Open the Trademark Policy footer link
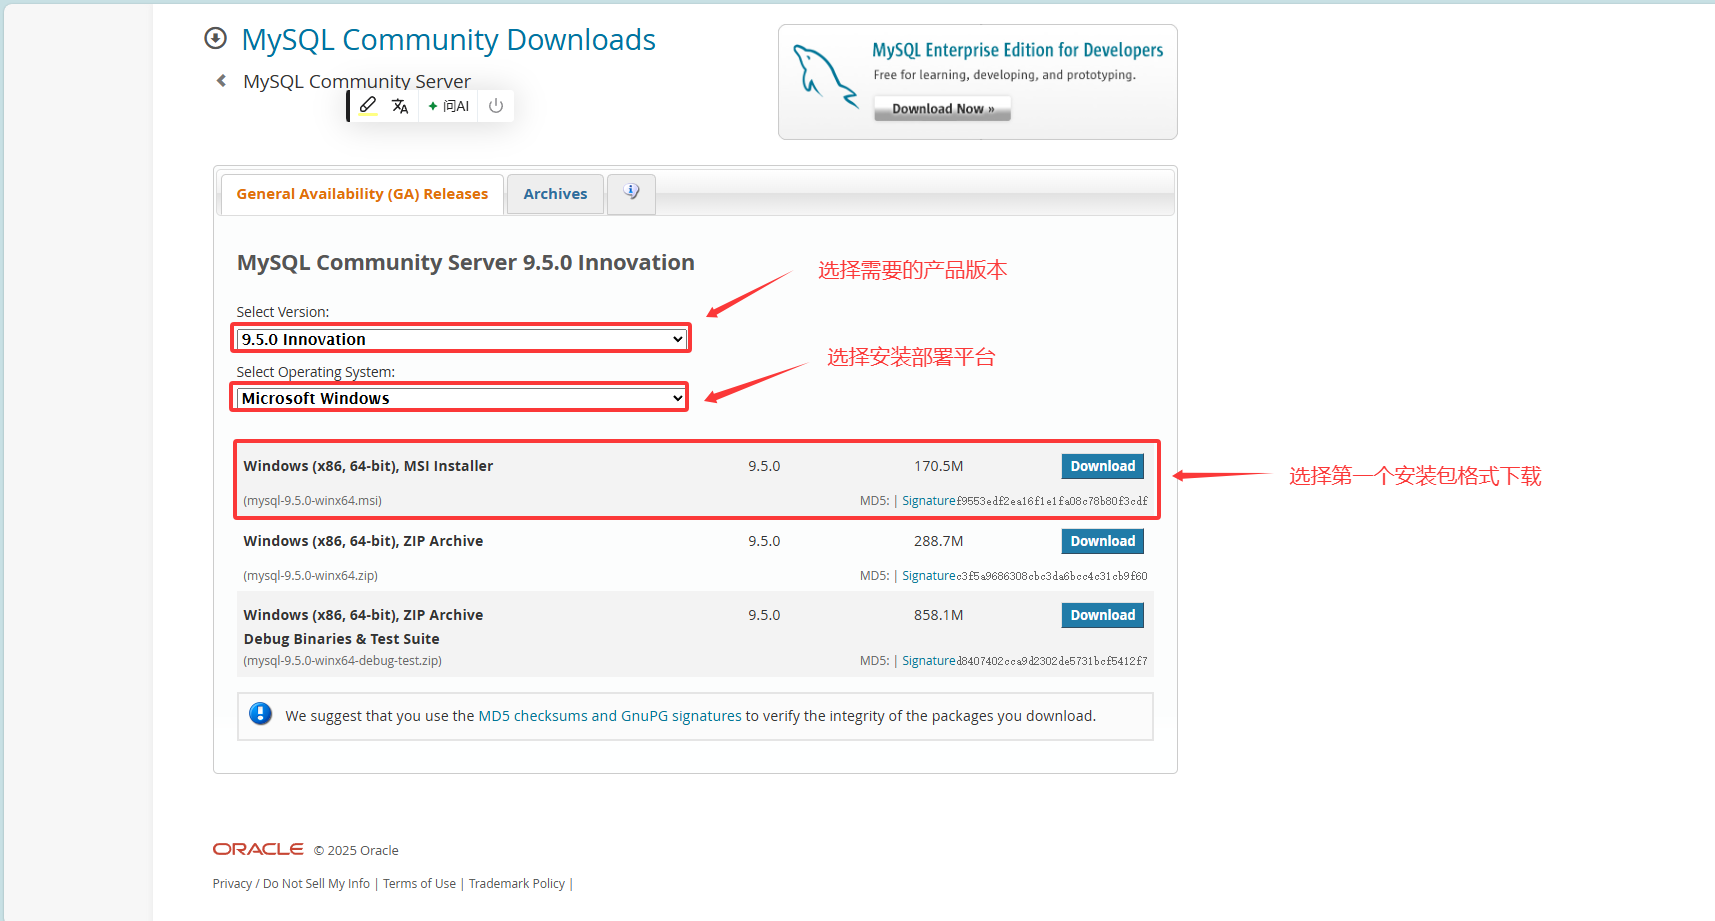Image resolution: width=1715 pixels, height=921 pixels. [x=517, y=884]
